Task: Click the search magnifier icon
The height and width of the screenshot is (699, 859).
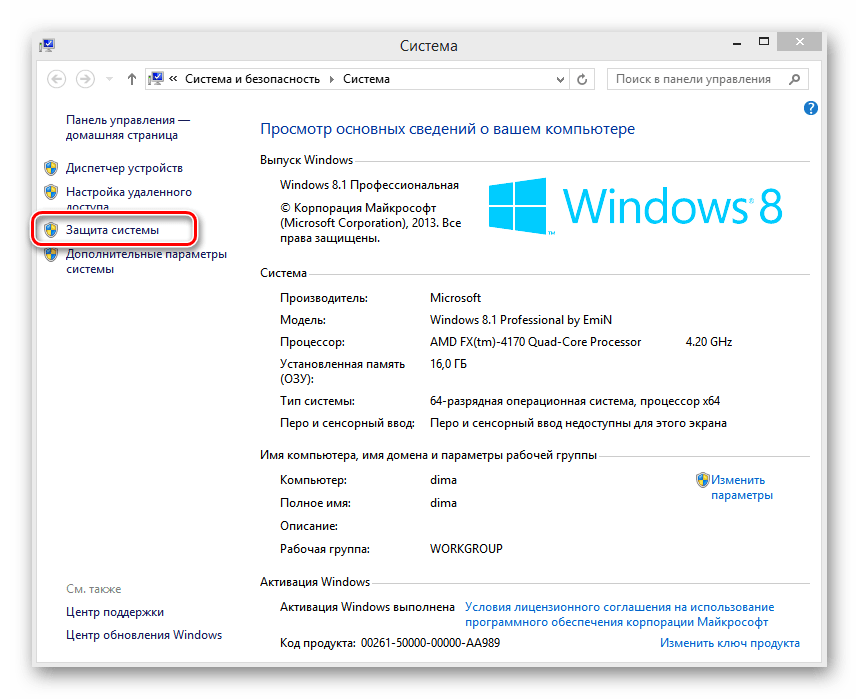Action: click(x=794, y=79)
